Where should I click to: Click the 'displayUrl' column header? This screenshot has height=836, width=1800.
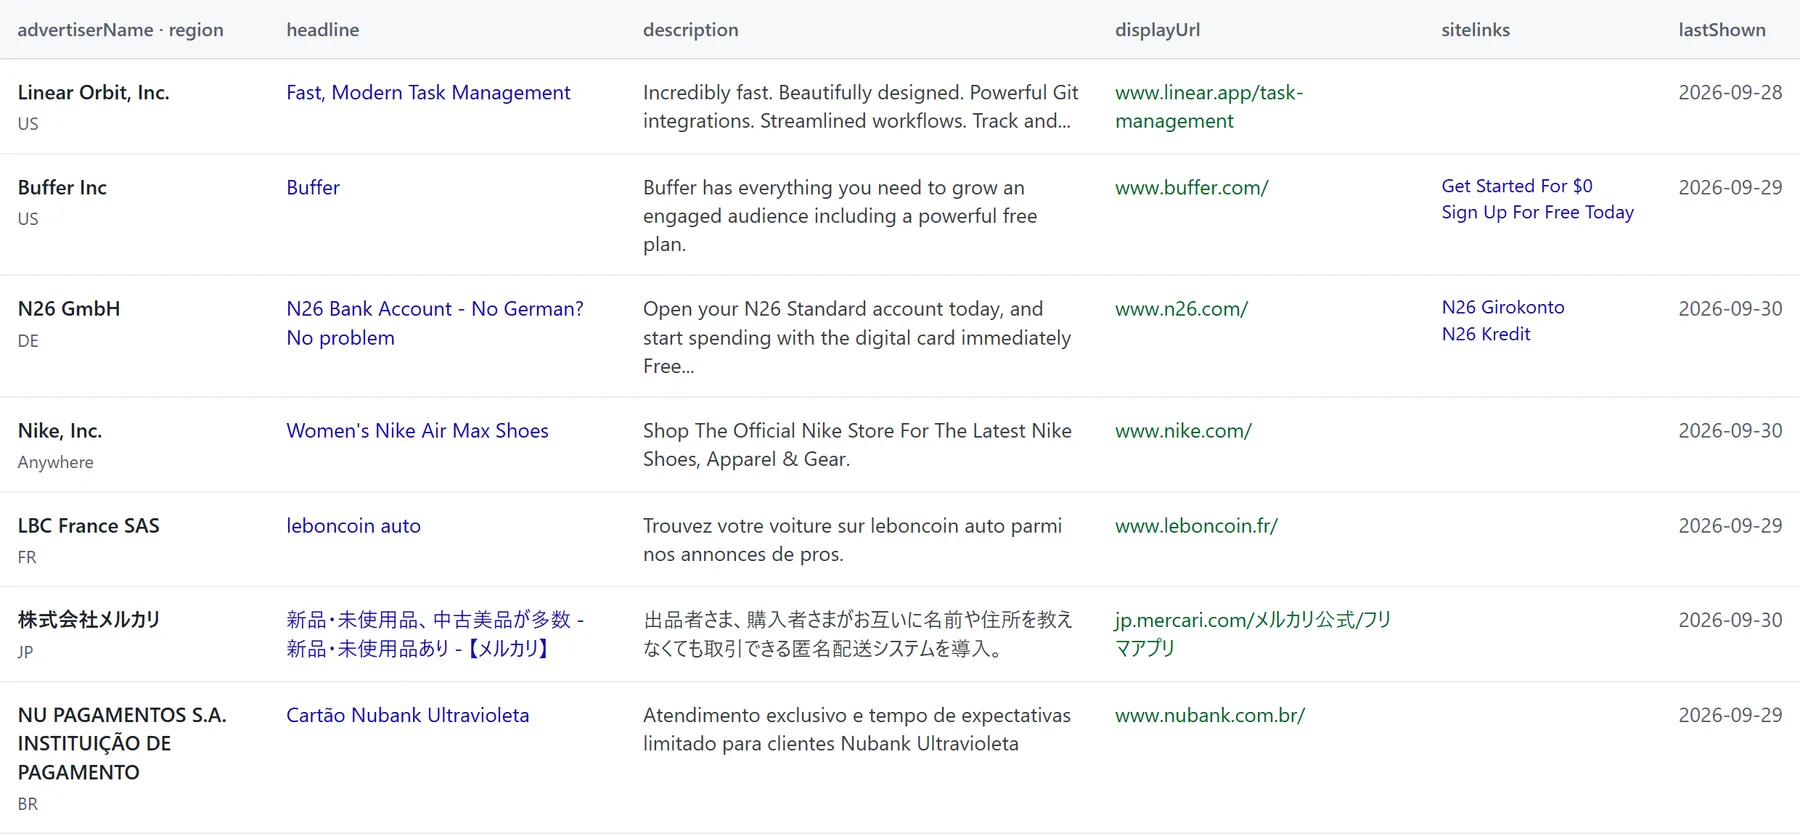(1157, 30)
